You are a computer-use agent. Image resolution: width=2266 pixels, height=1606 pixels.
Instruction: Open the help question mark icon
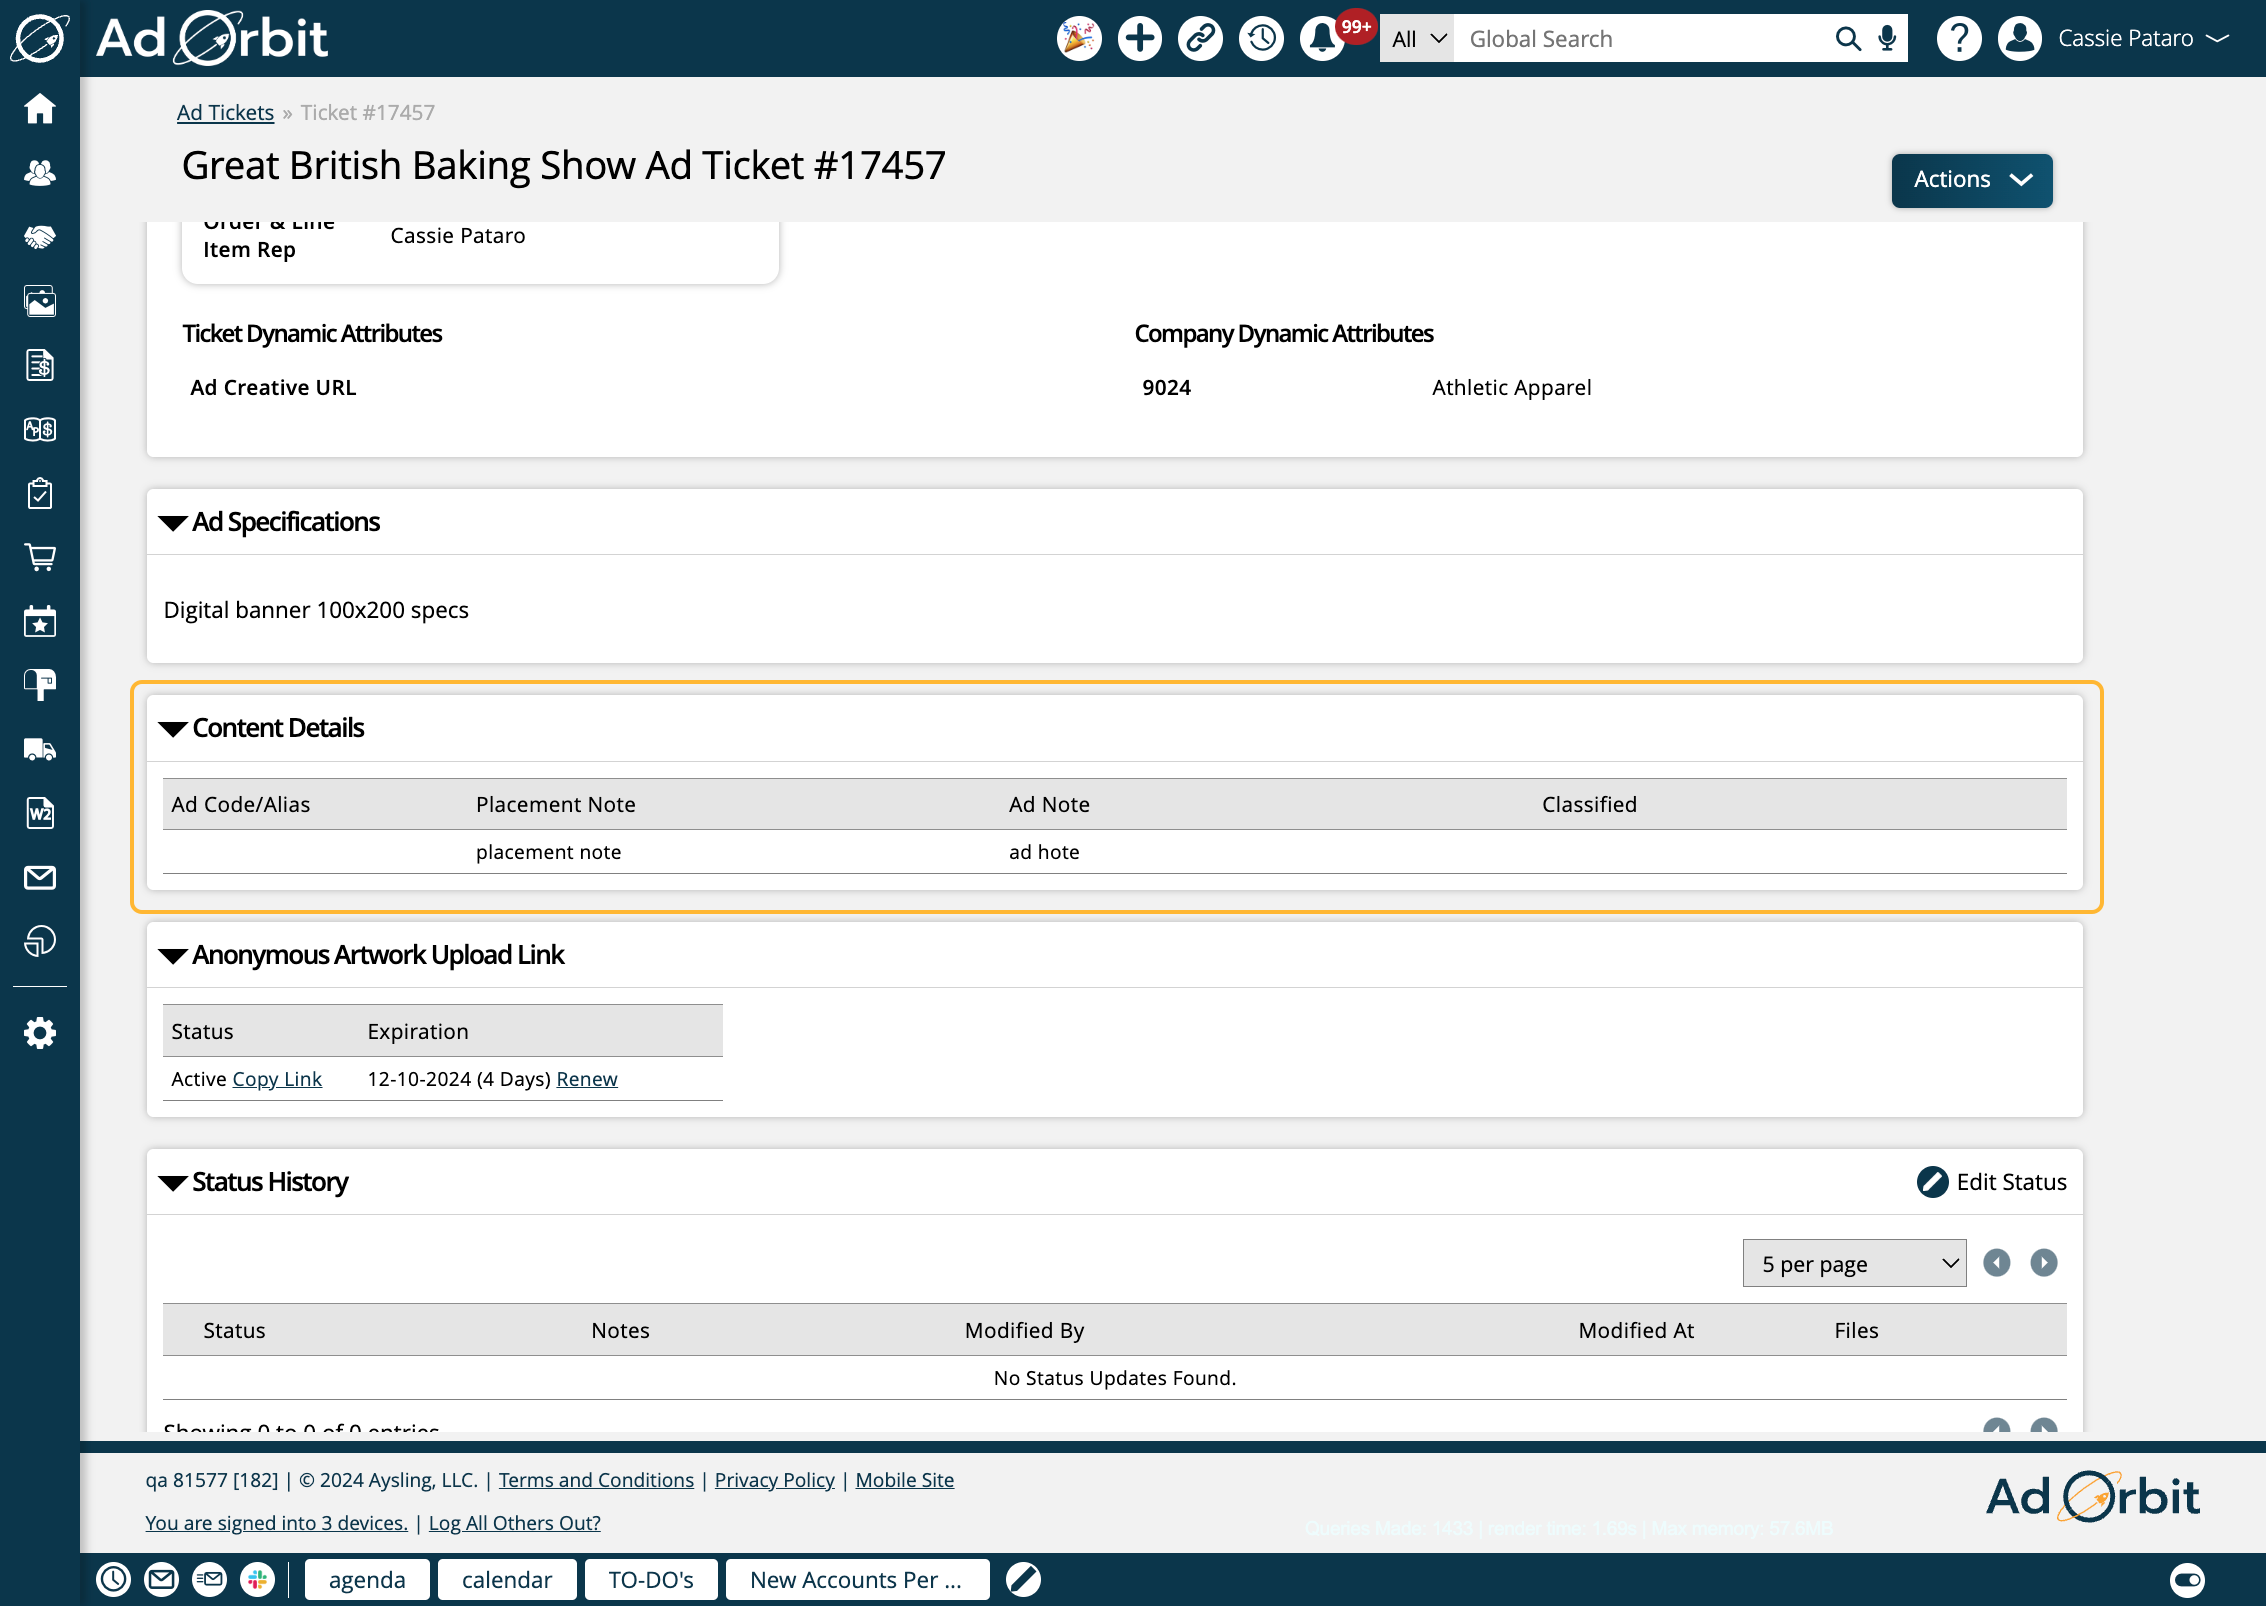[x=1959, y=39]
